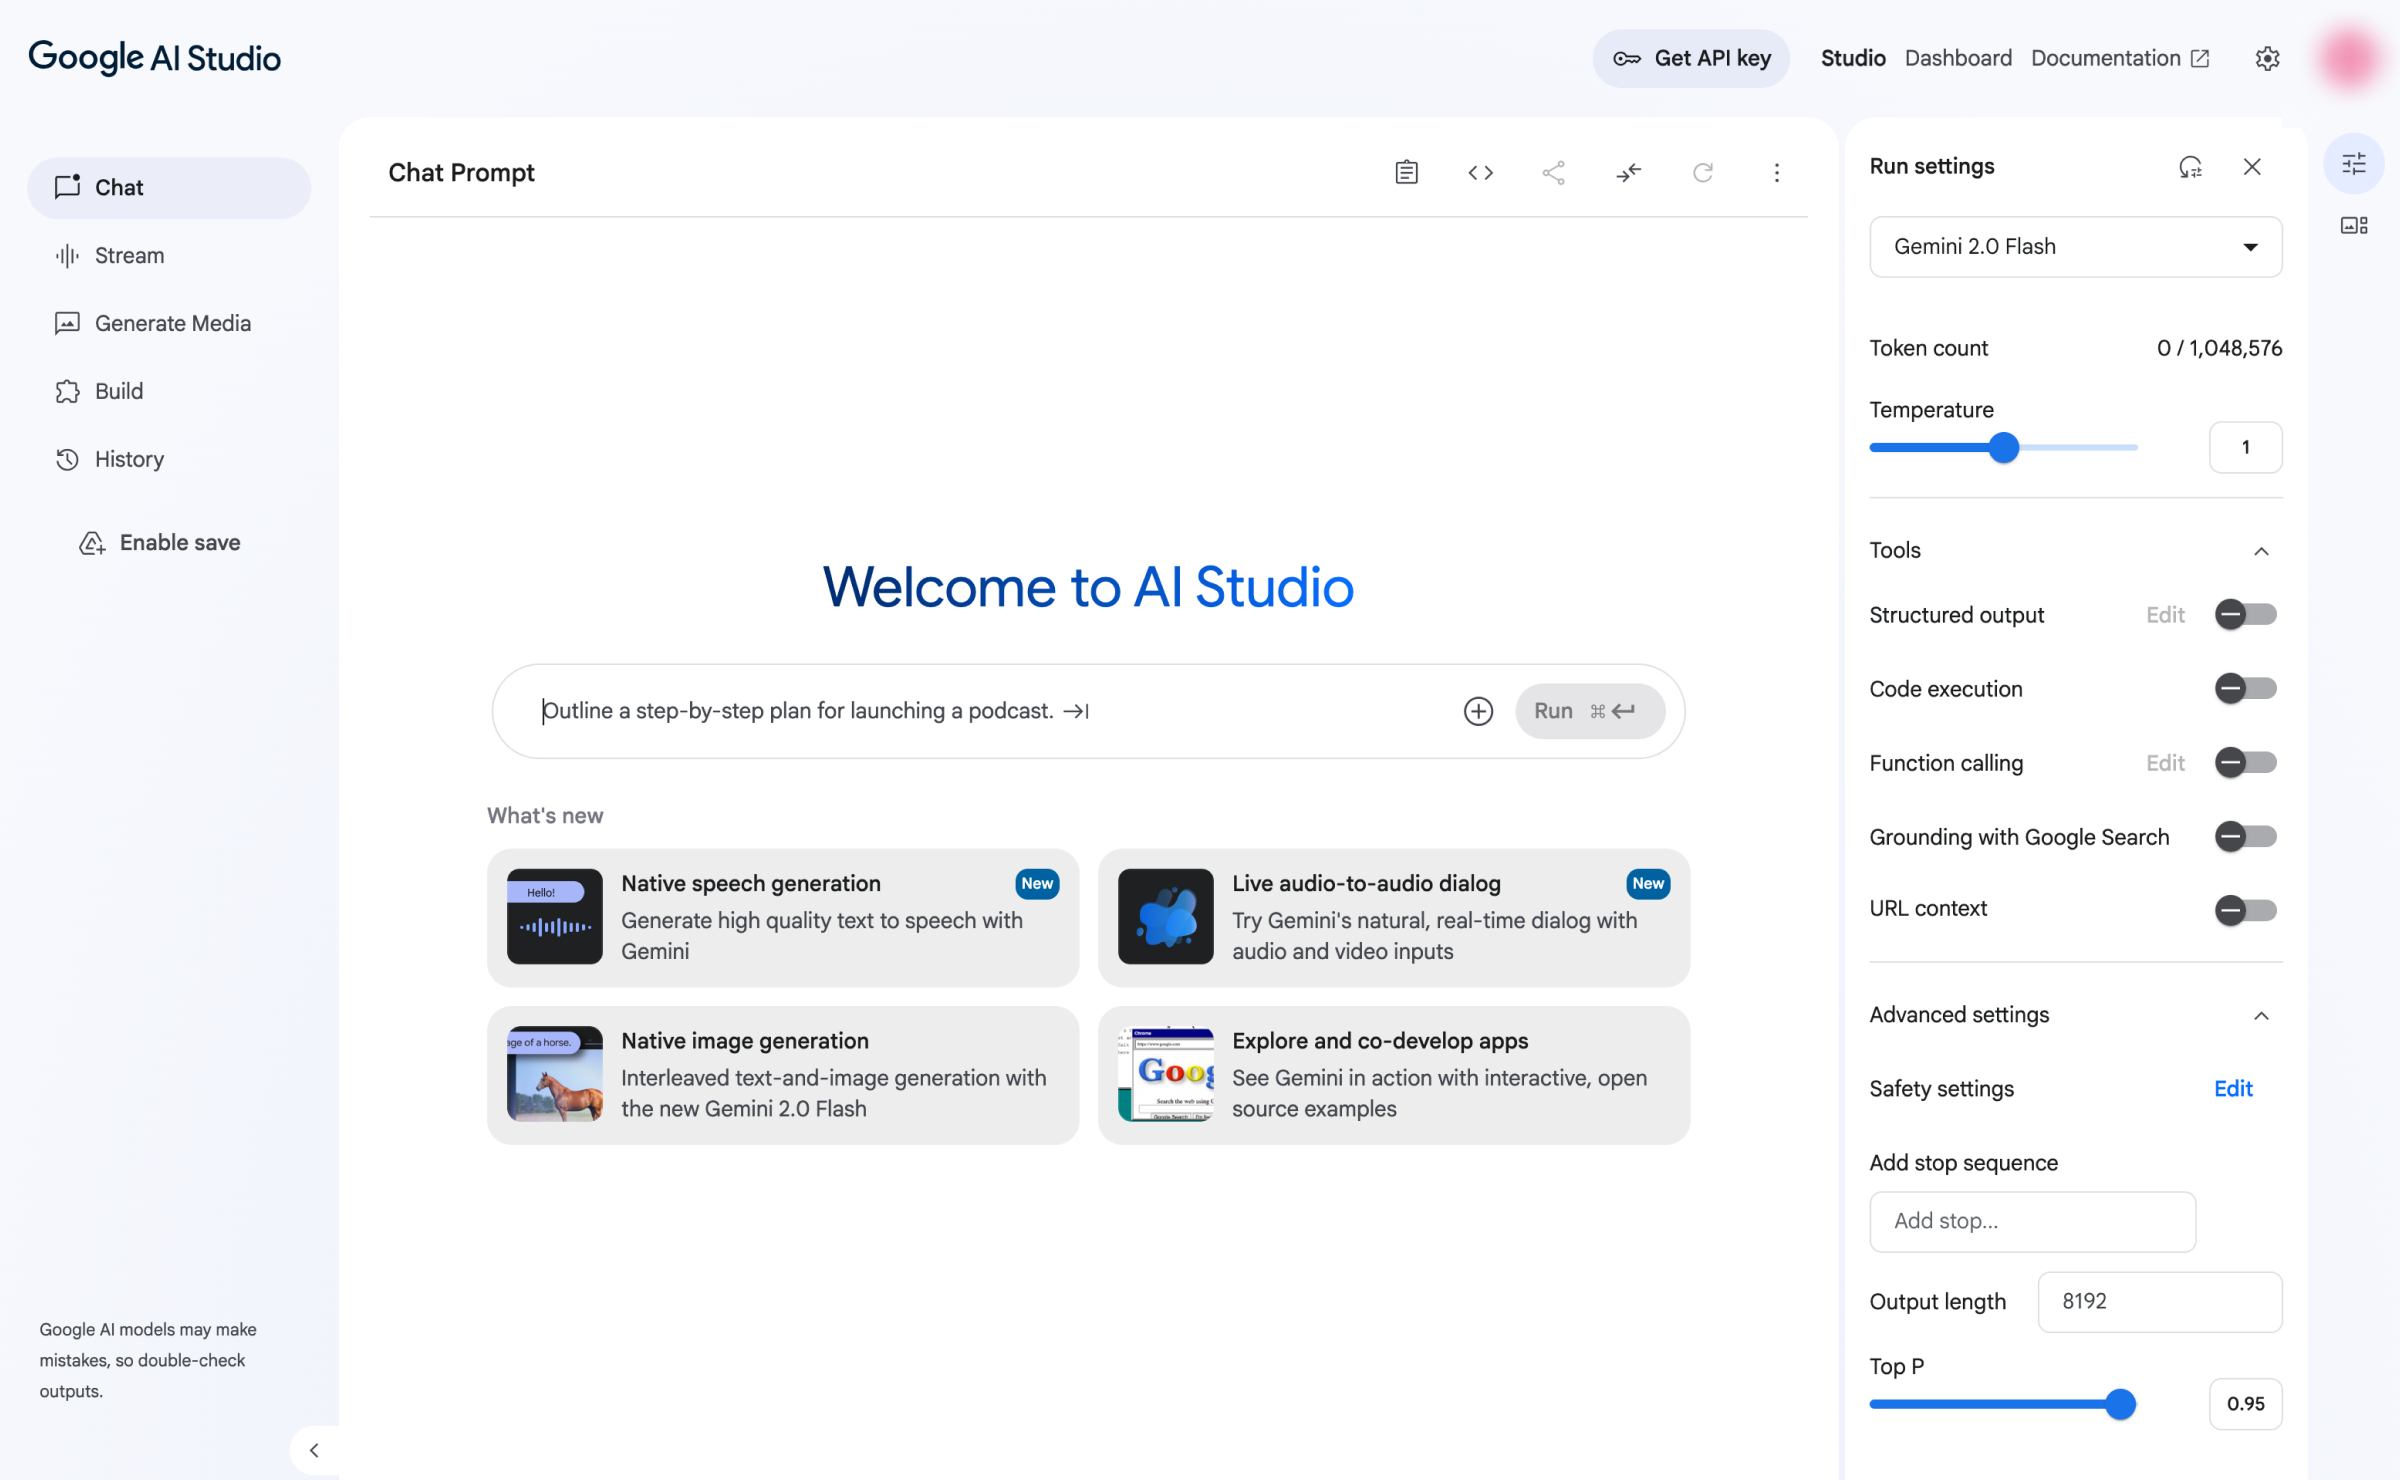The image size is (2400, 1480).
Task: Go to Generate Media in sidebar
Action: click(x=169, y=323)
